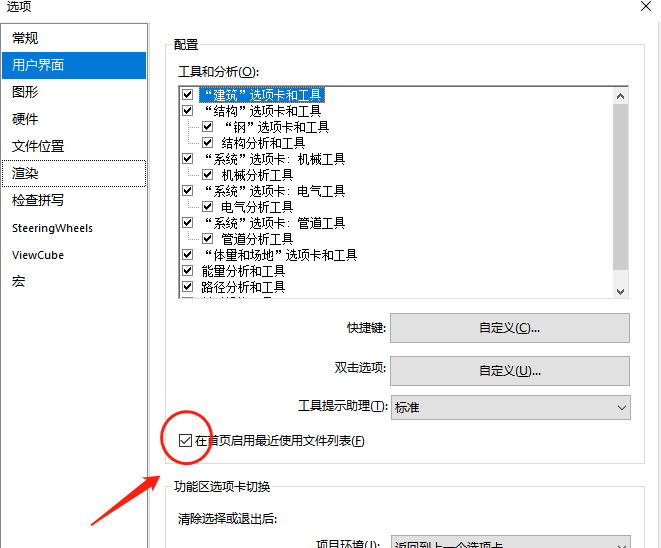Toggle the “钢”选项卡和工具 checkbox

[x=207, y=126]
